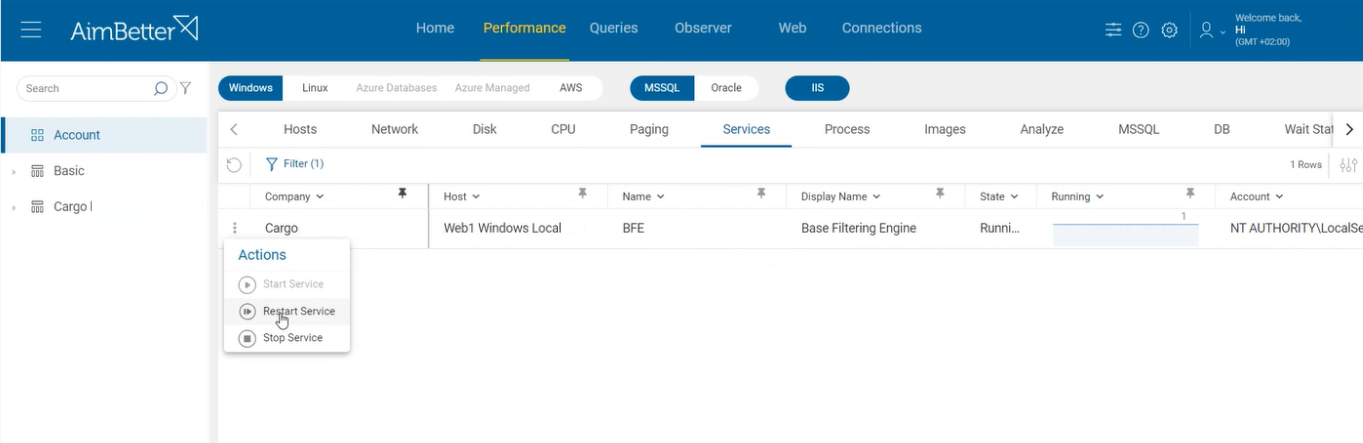Switch to the Network tab
This screenshot has width=1363, height=443.
click(395, 129)
